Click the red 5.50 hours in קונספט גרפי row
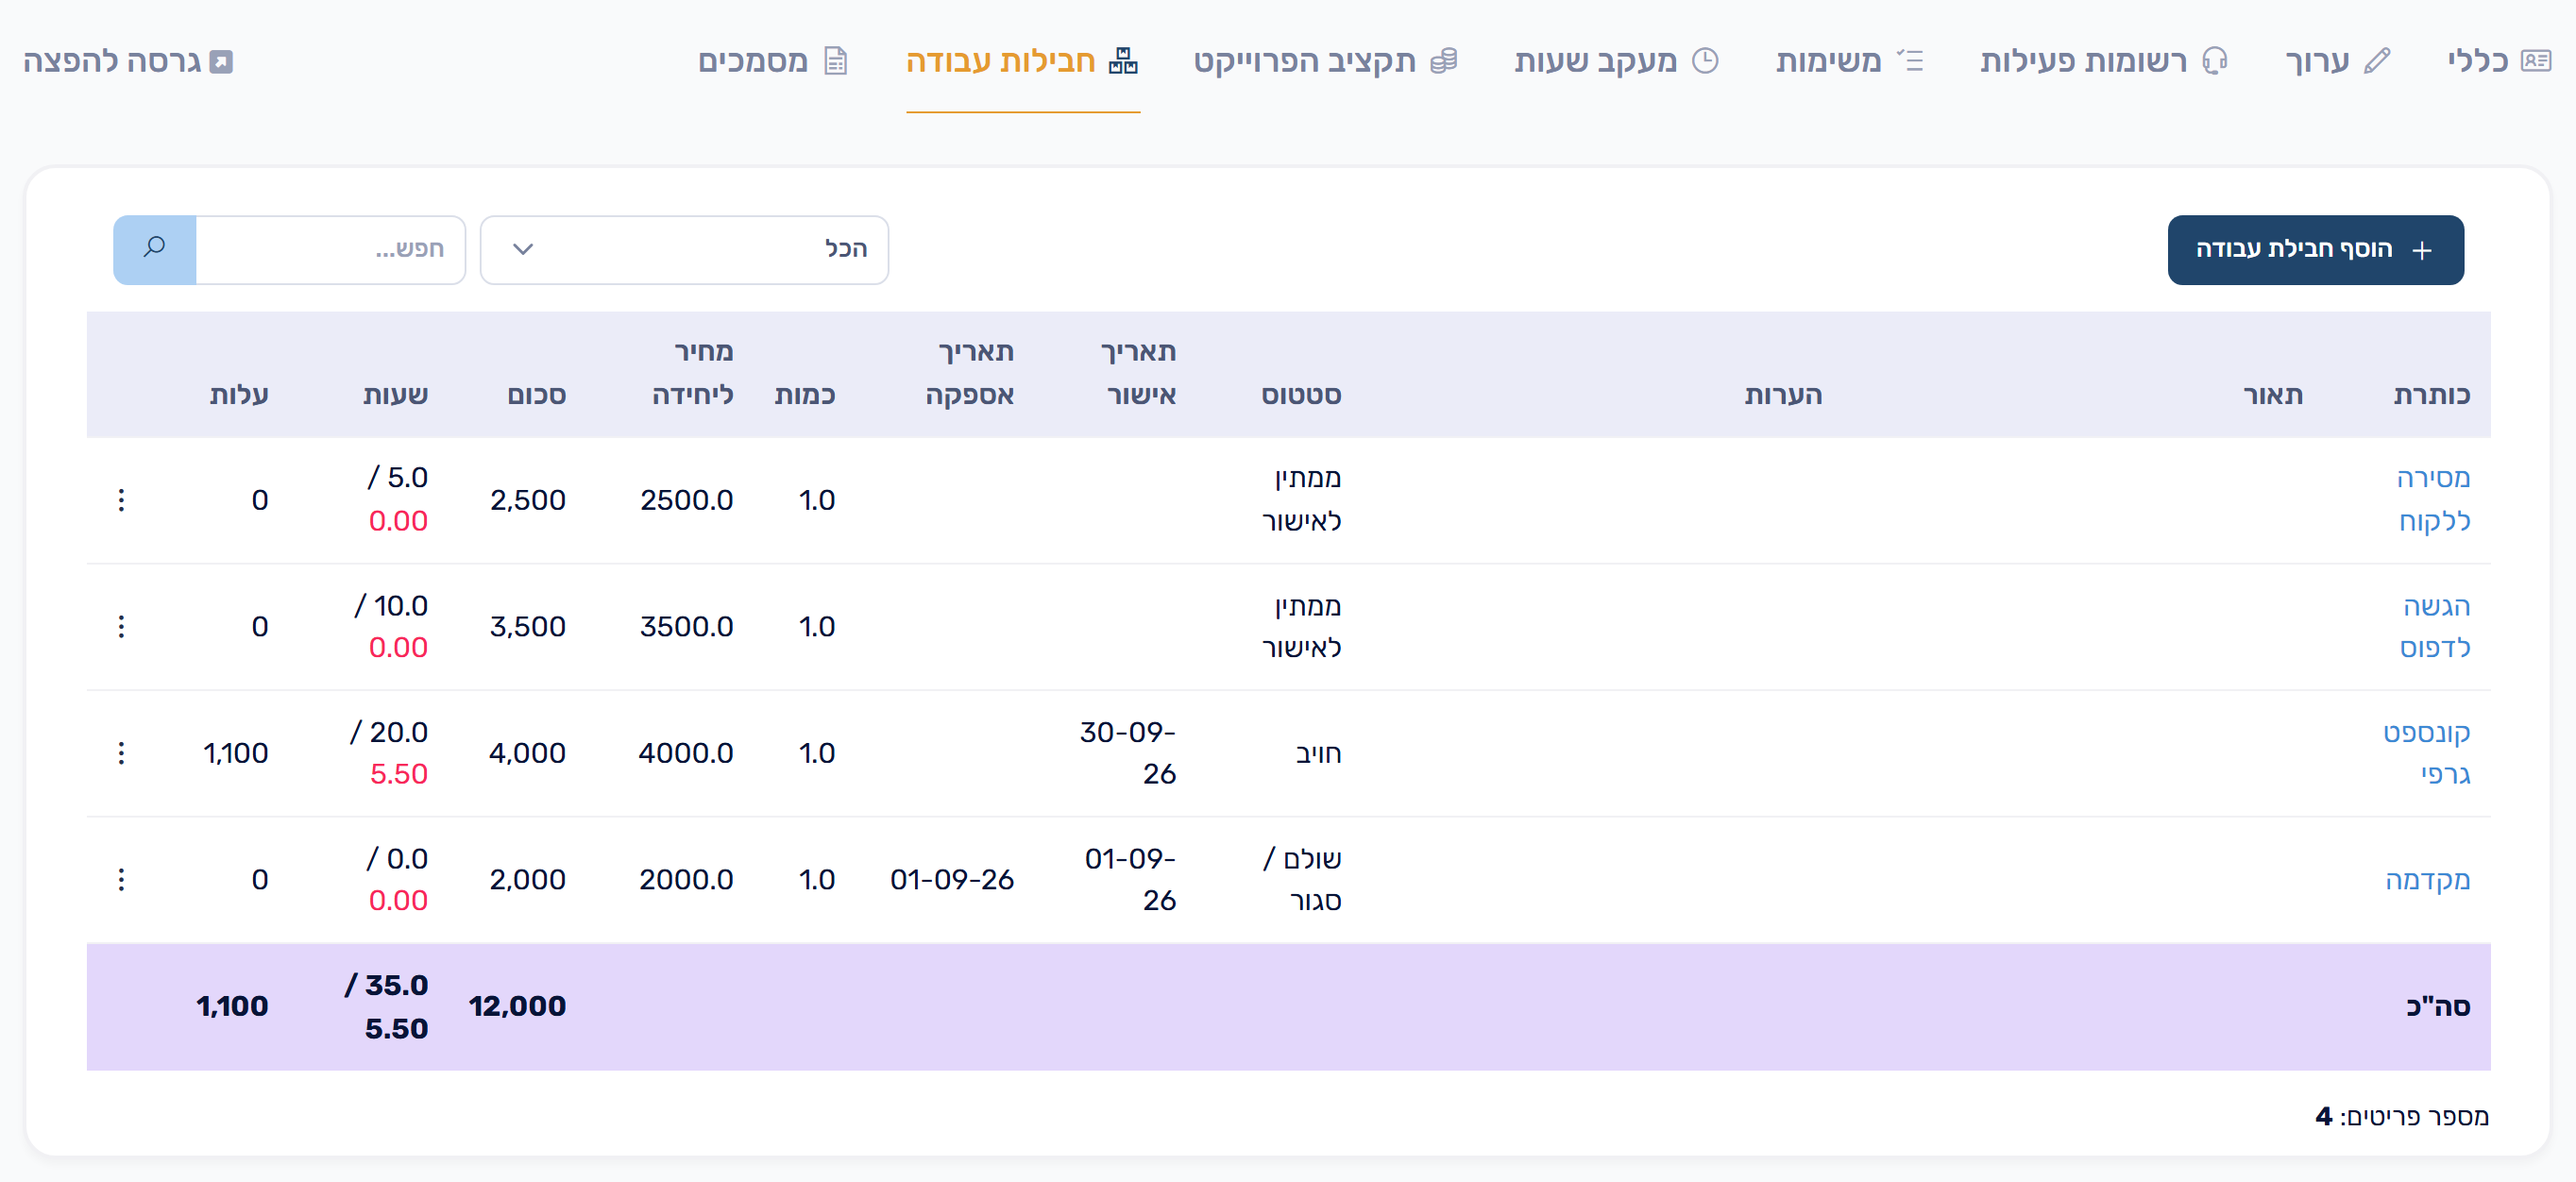Image resolution: width=2576 pixels, height=1182 pixels. click(398, 774)
